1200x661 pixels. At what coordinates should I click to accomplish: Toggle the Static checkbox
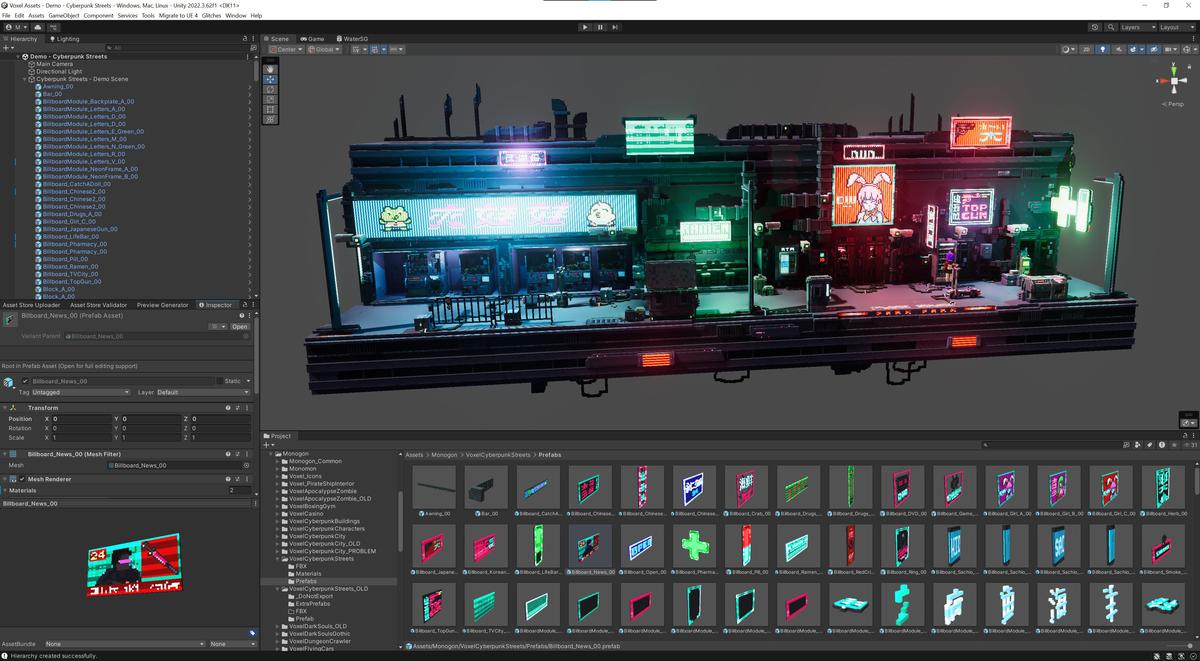click(x=220, y=381)
